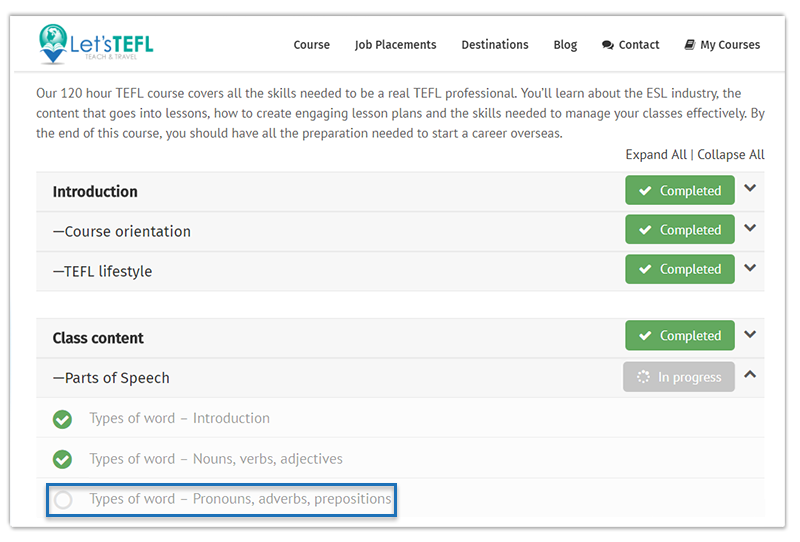Click the Let's TEFL logo
The width and height of the screenshot is (800, 542).
click(x=96, y=44)
